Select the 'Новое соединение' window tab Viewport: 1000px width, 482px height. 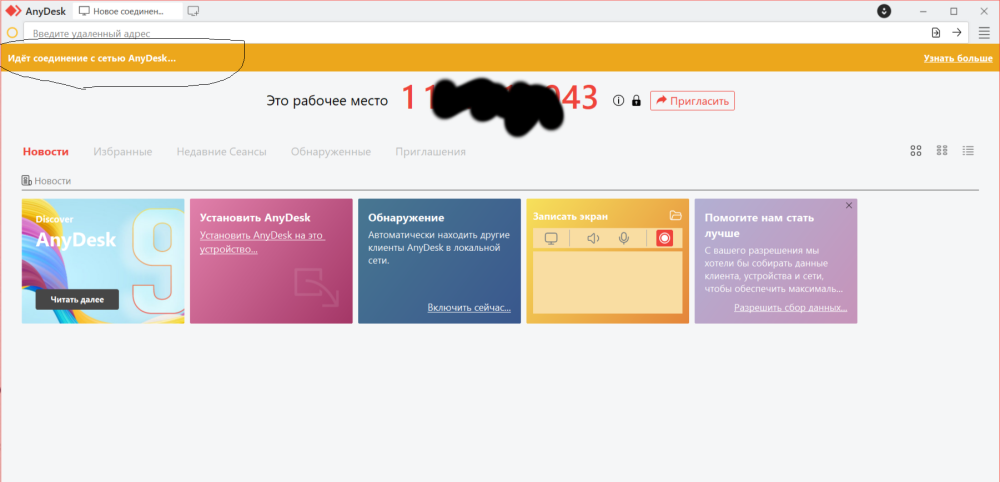tap(128, 11)
